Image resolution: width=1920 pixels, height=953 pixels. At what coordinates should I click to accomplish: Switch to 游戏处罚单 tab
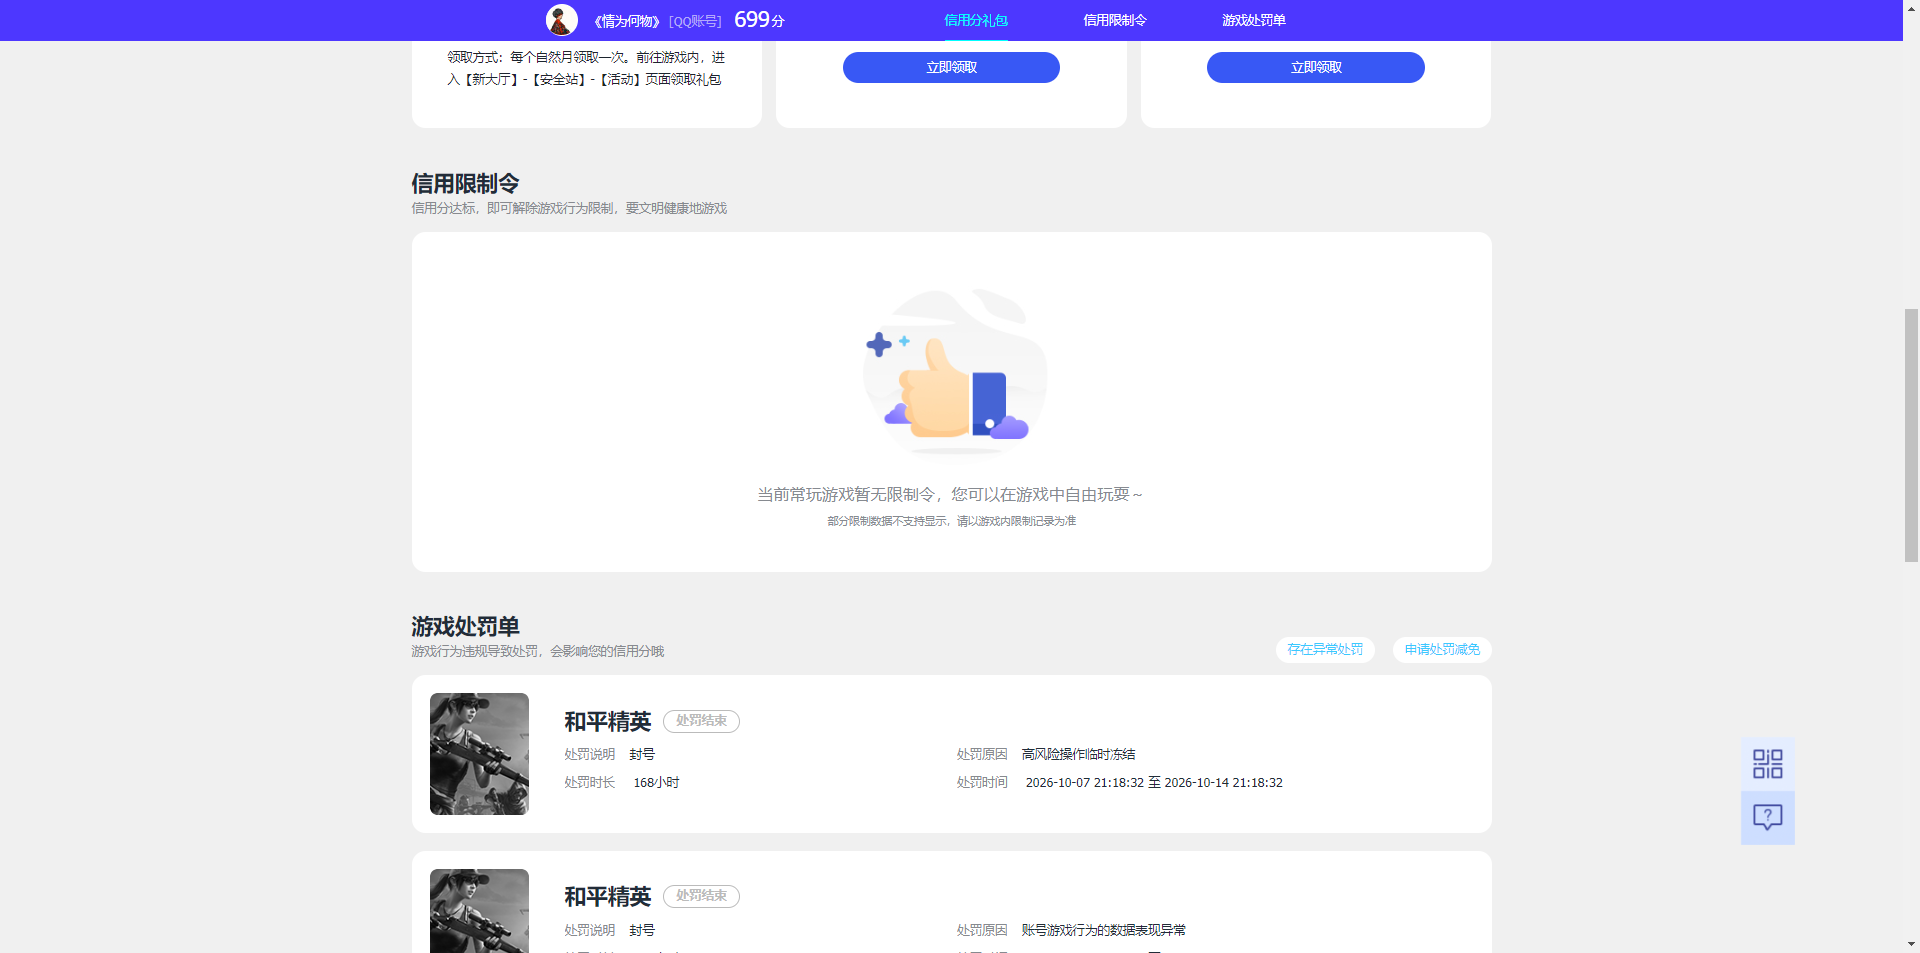pyautogui.click(x=1253, y=20)
